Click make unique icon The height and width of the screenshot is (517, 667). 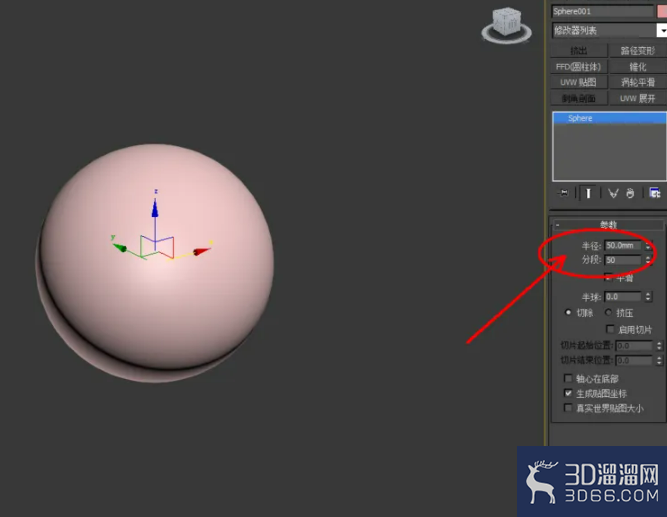pos(613,194)
